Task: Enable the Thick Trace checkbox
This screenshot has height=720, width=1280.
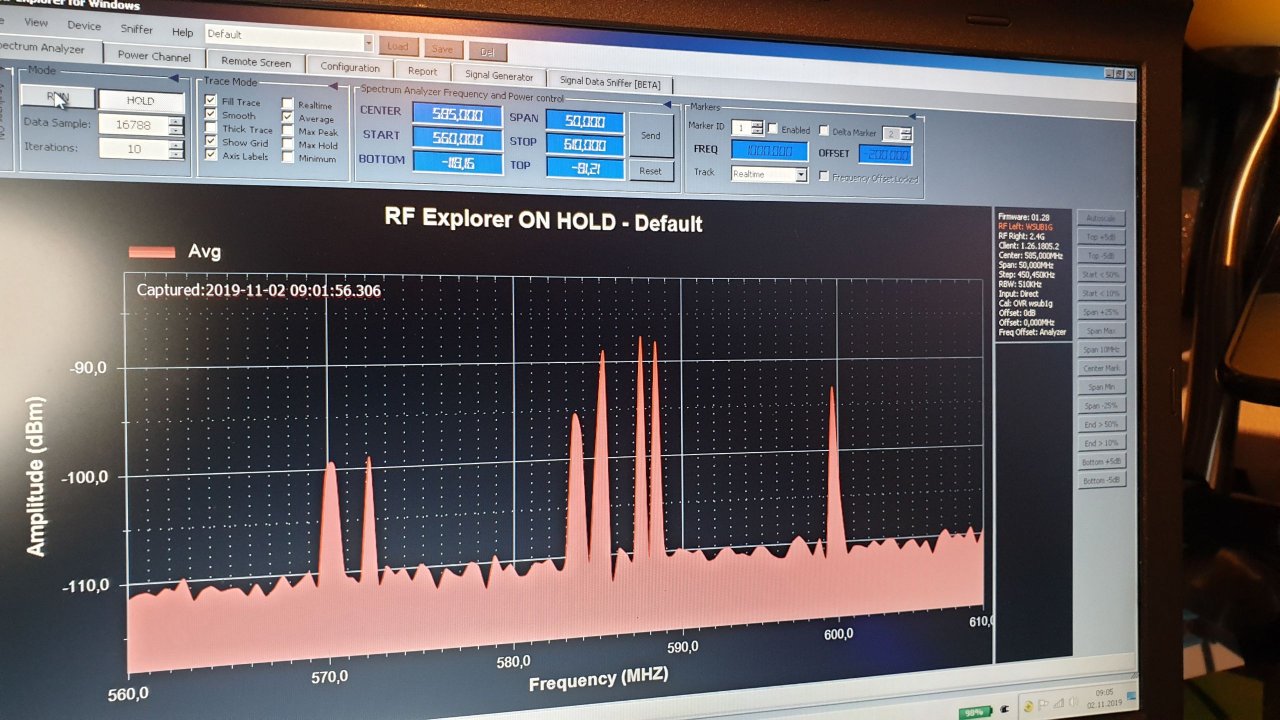Action: (x=210, y=129)
